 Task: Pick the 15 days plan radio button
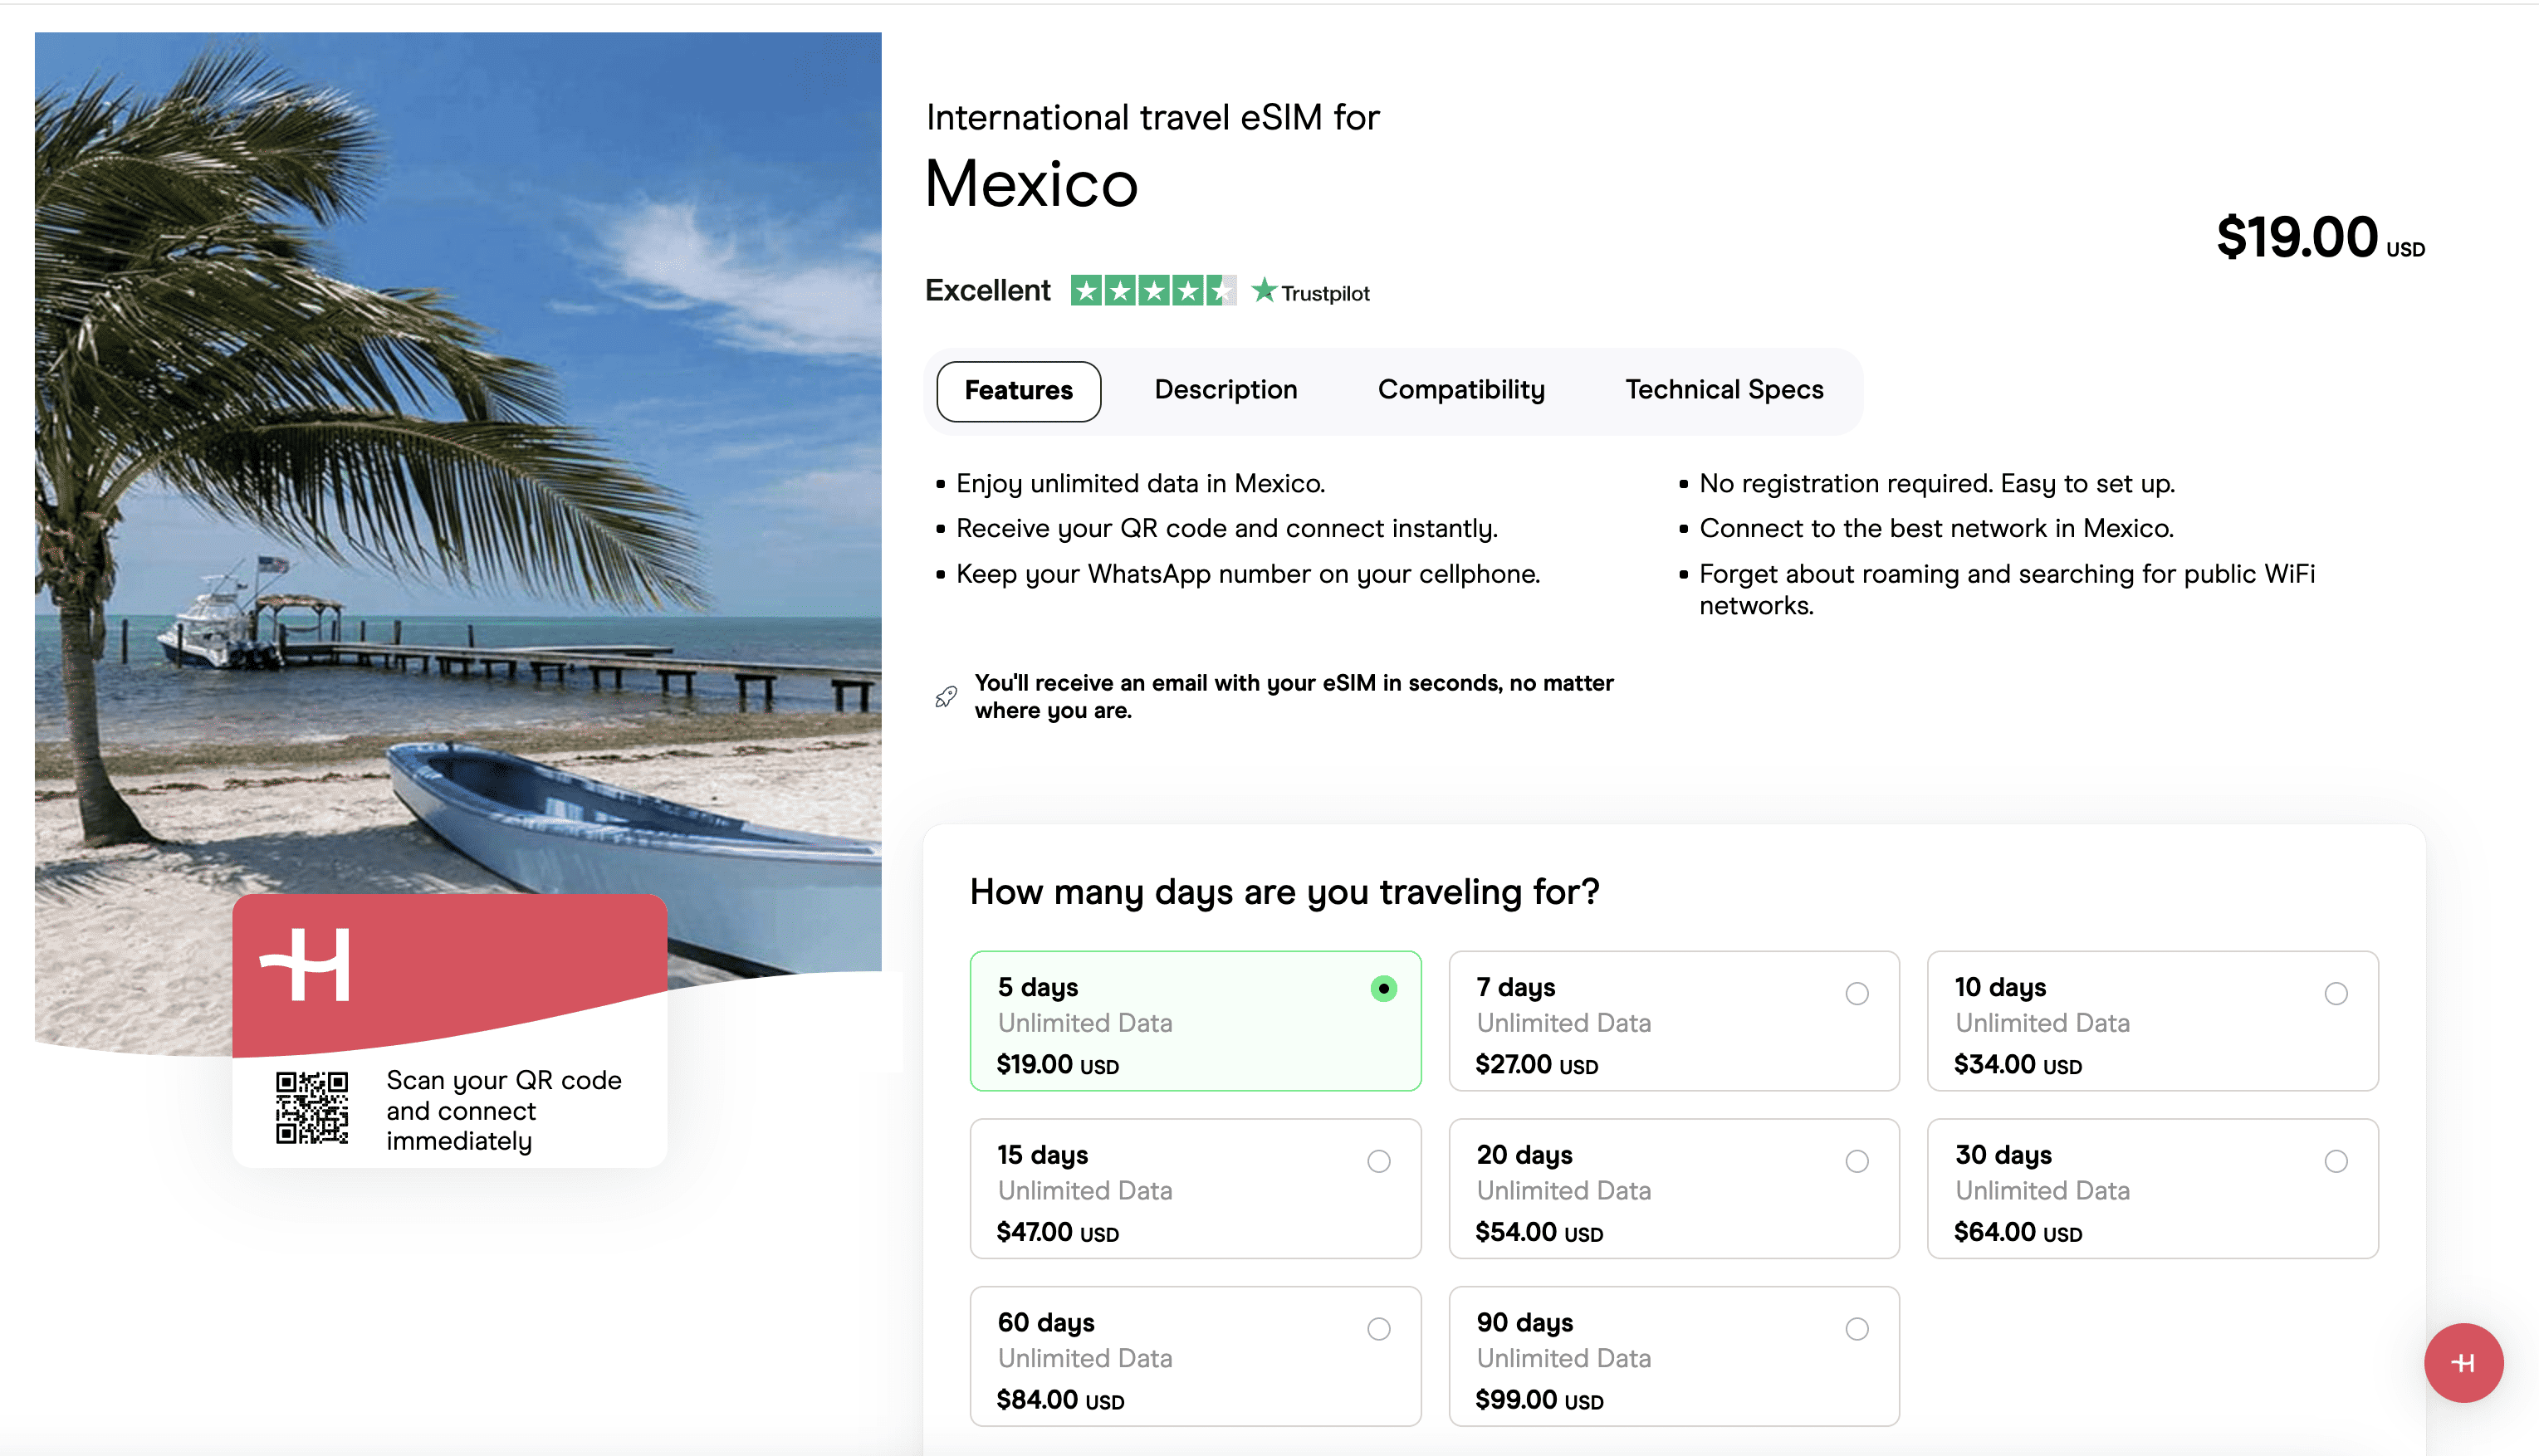[1378, 1161]
